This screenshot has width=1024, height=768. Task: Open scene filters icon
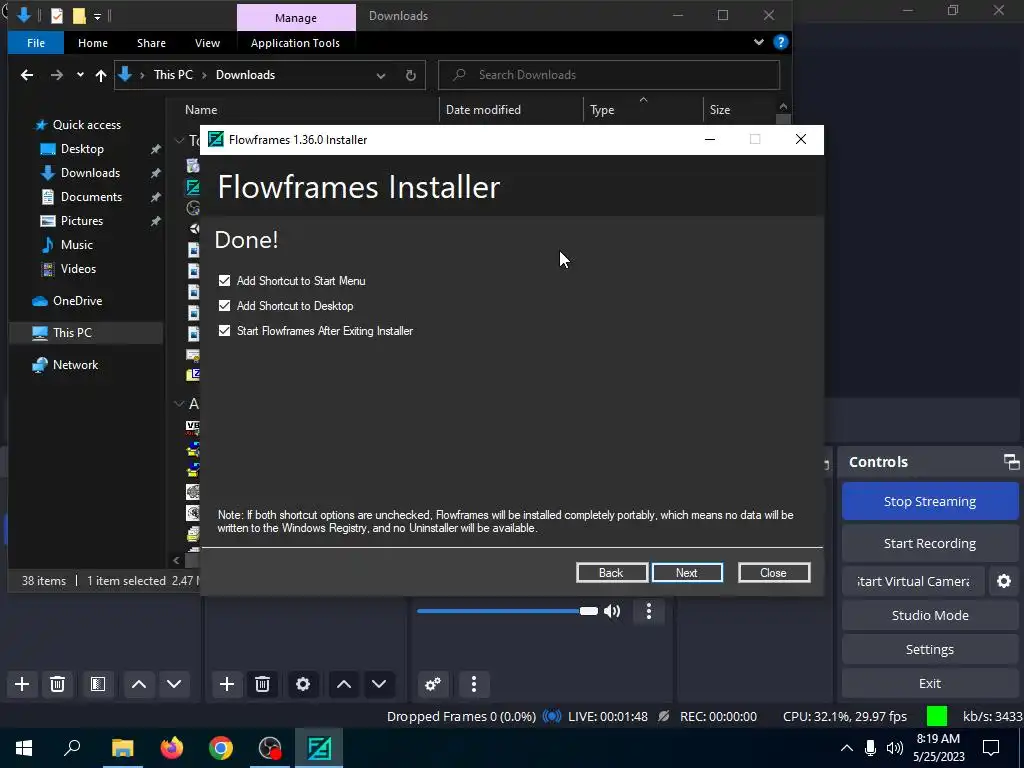coord(98,684)
